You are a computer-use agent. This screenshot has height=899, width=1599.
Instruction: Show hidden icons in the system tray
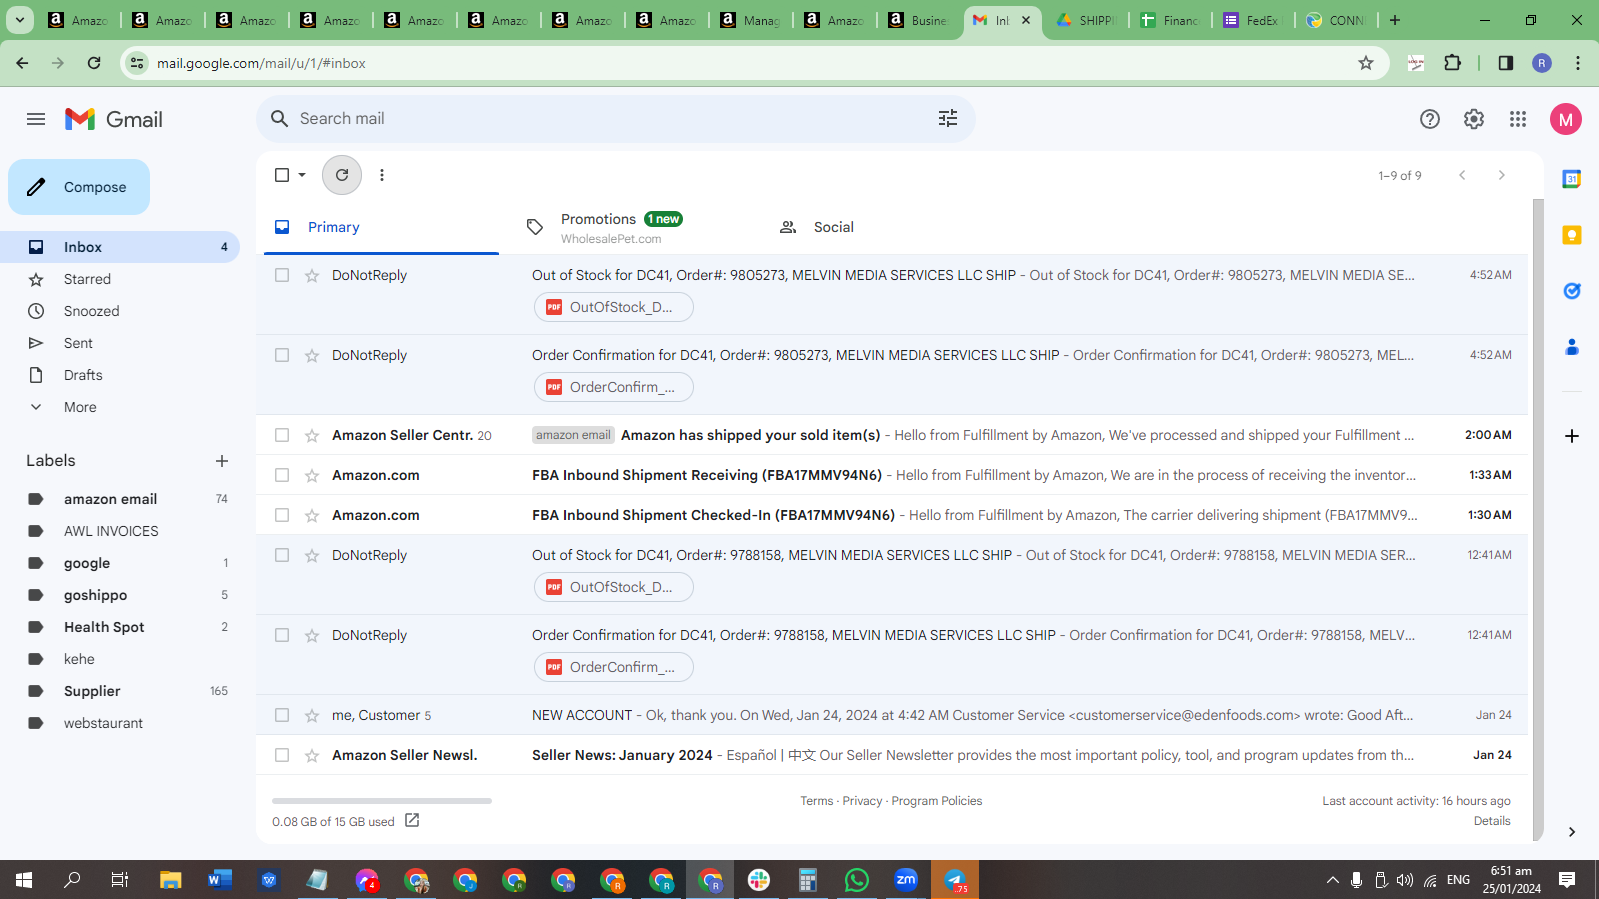(1332, 880)
